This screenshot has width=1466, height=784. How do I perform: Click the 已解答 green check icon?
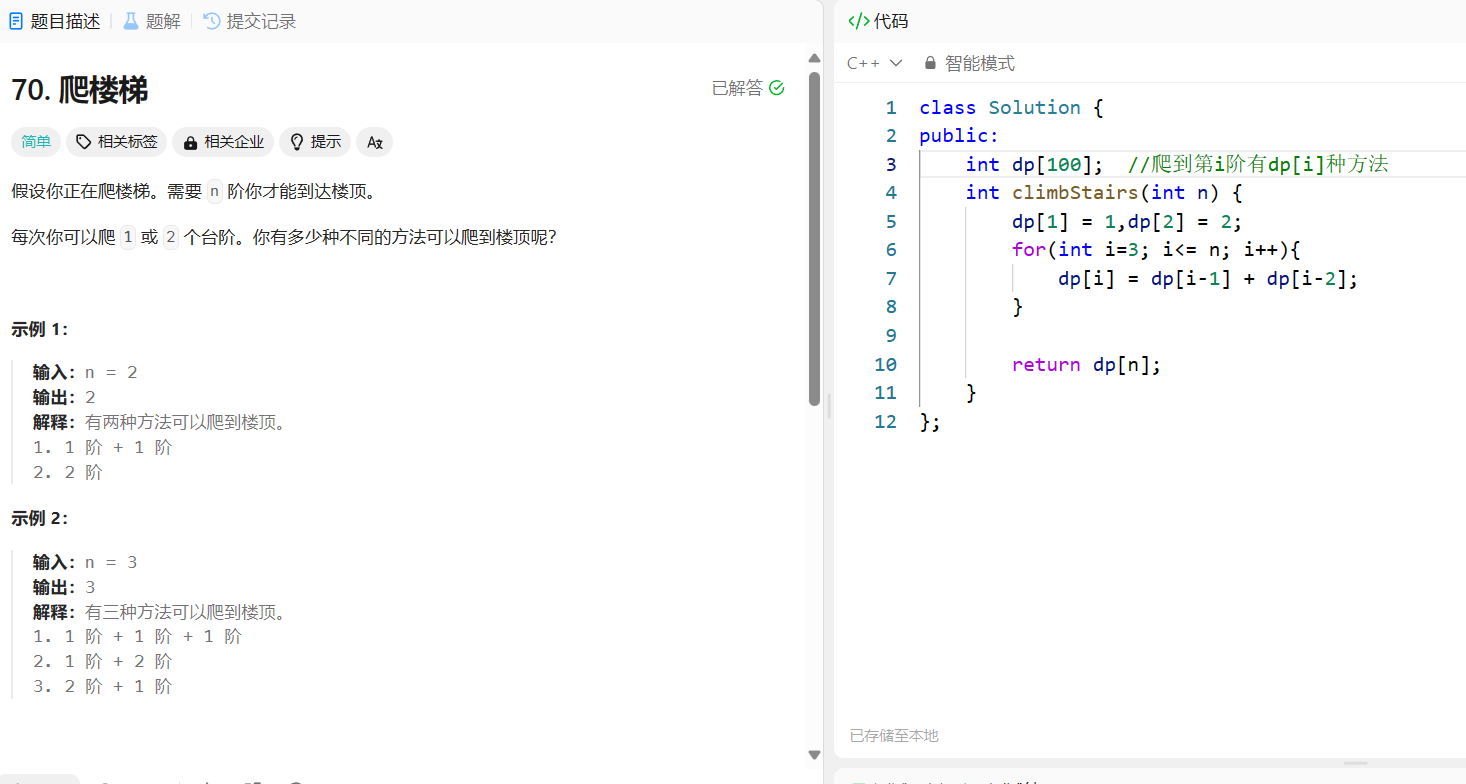point(777,88)
